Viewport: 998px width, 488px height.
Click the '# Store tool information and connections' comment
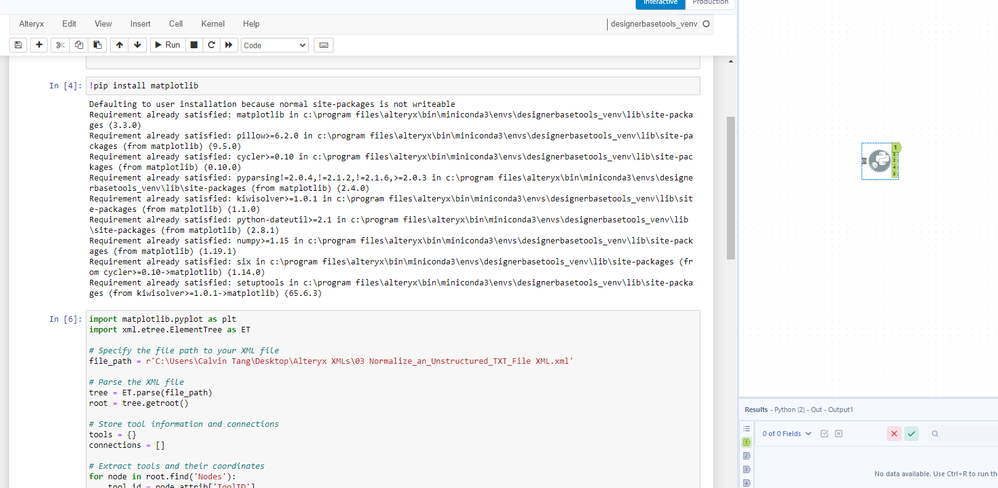[184, 424]
